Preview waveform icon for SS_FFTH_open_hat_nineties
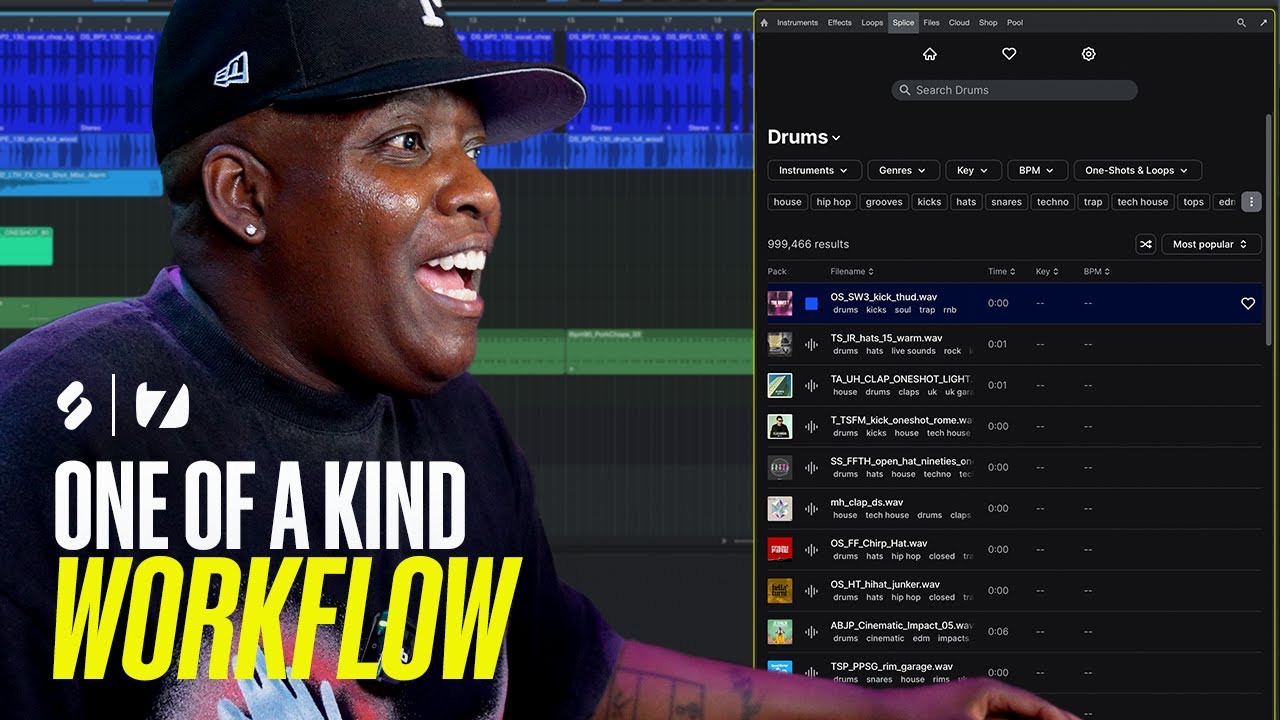The image size is (1280, 720). 811,467
